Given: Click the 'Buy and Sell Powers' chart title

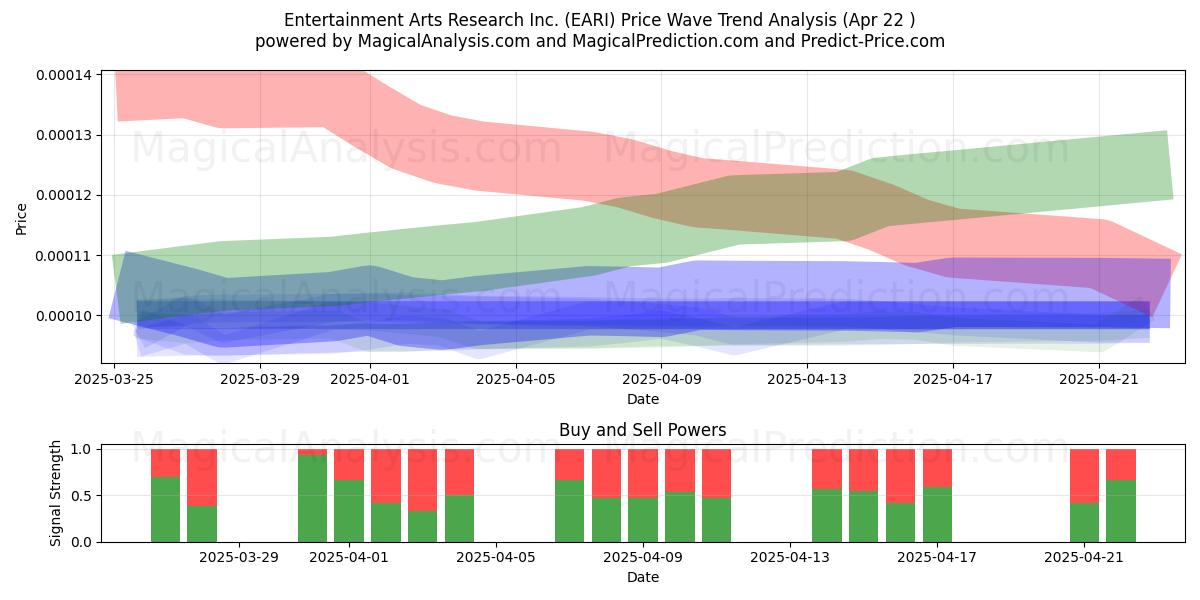Looking at the screenshot, I should click(x=643, y=430).
